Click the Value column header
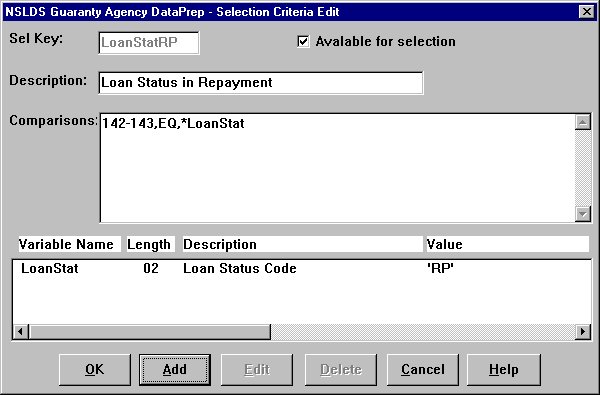 (x=508, y=244)
